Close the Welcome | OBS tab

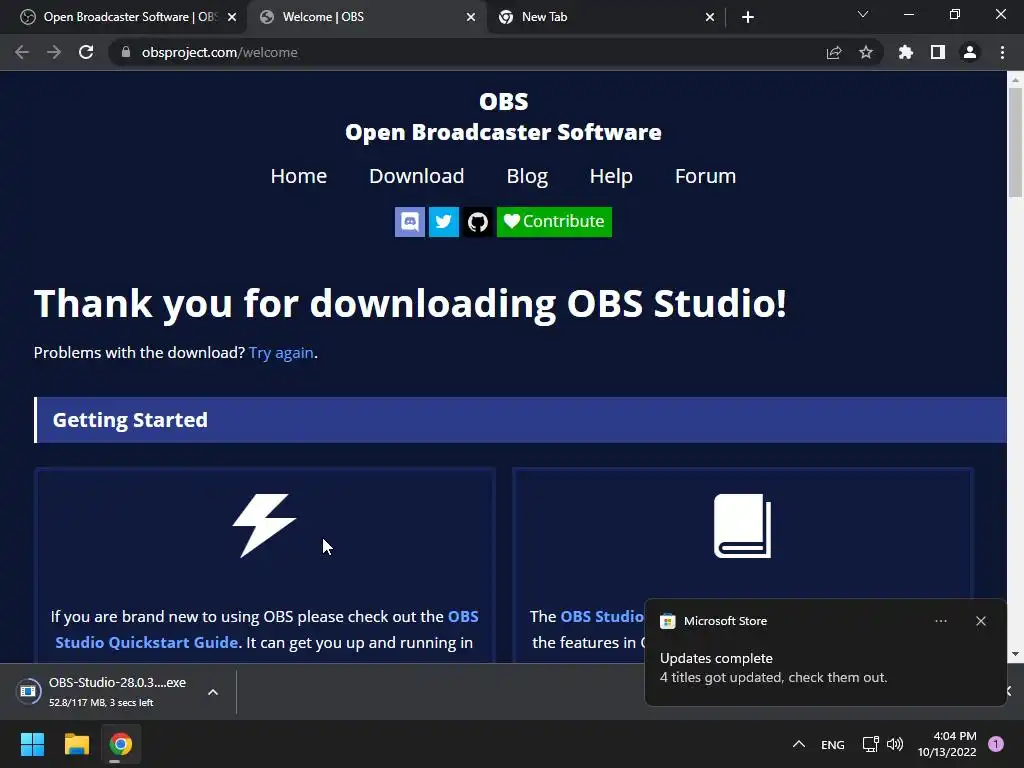coord(471,17)
